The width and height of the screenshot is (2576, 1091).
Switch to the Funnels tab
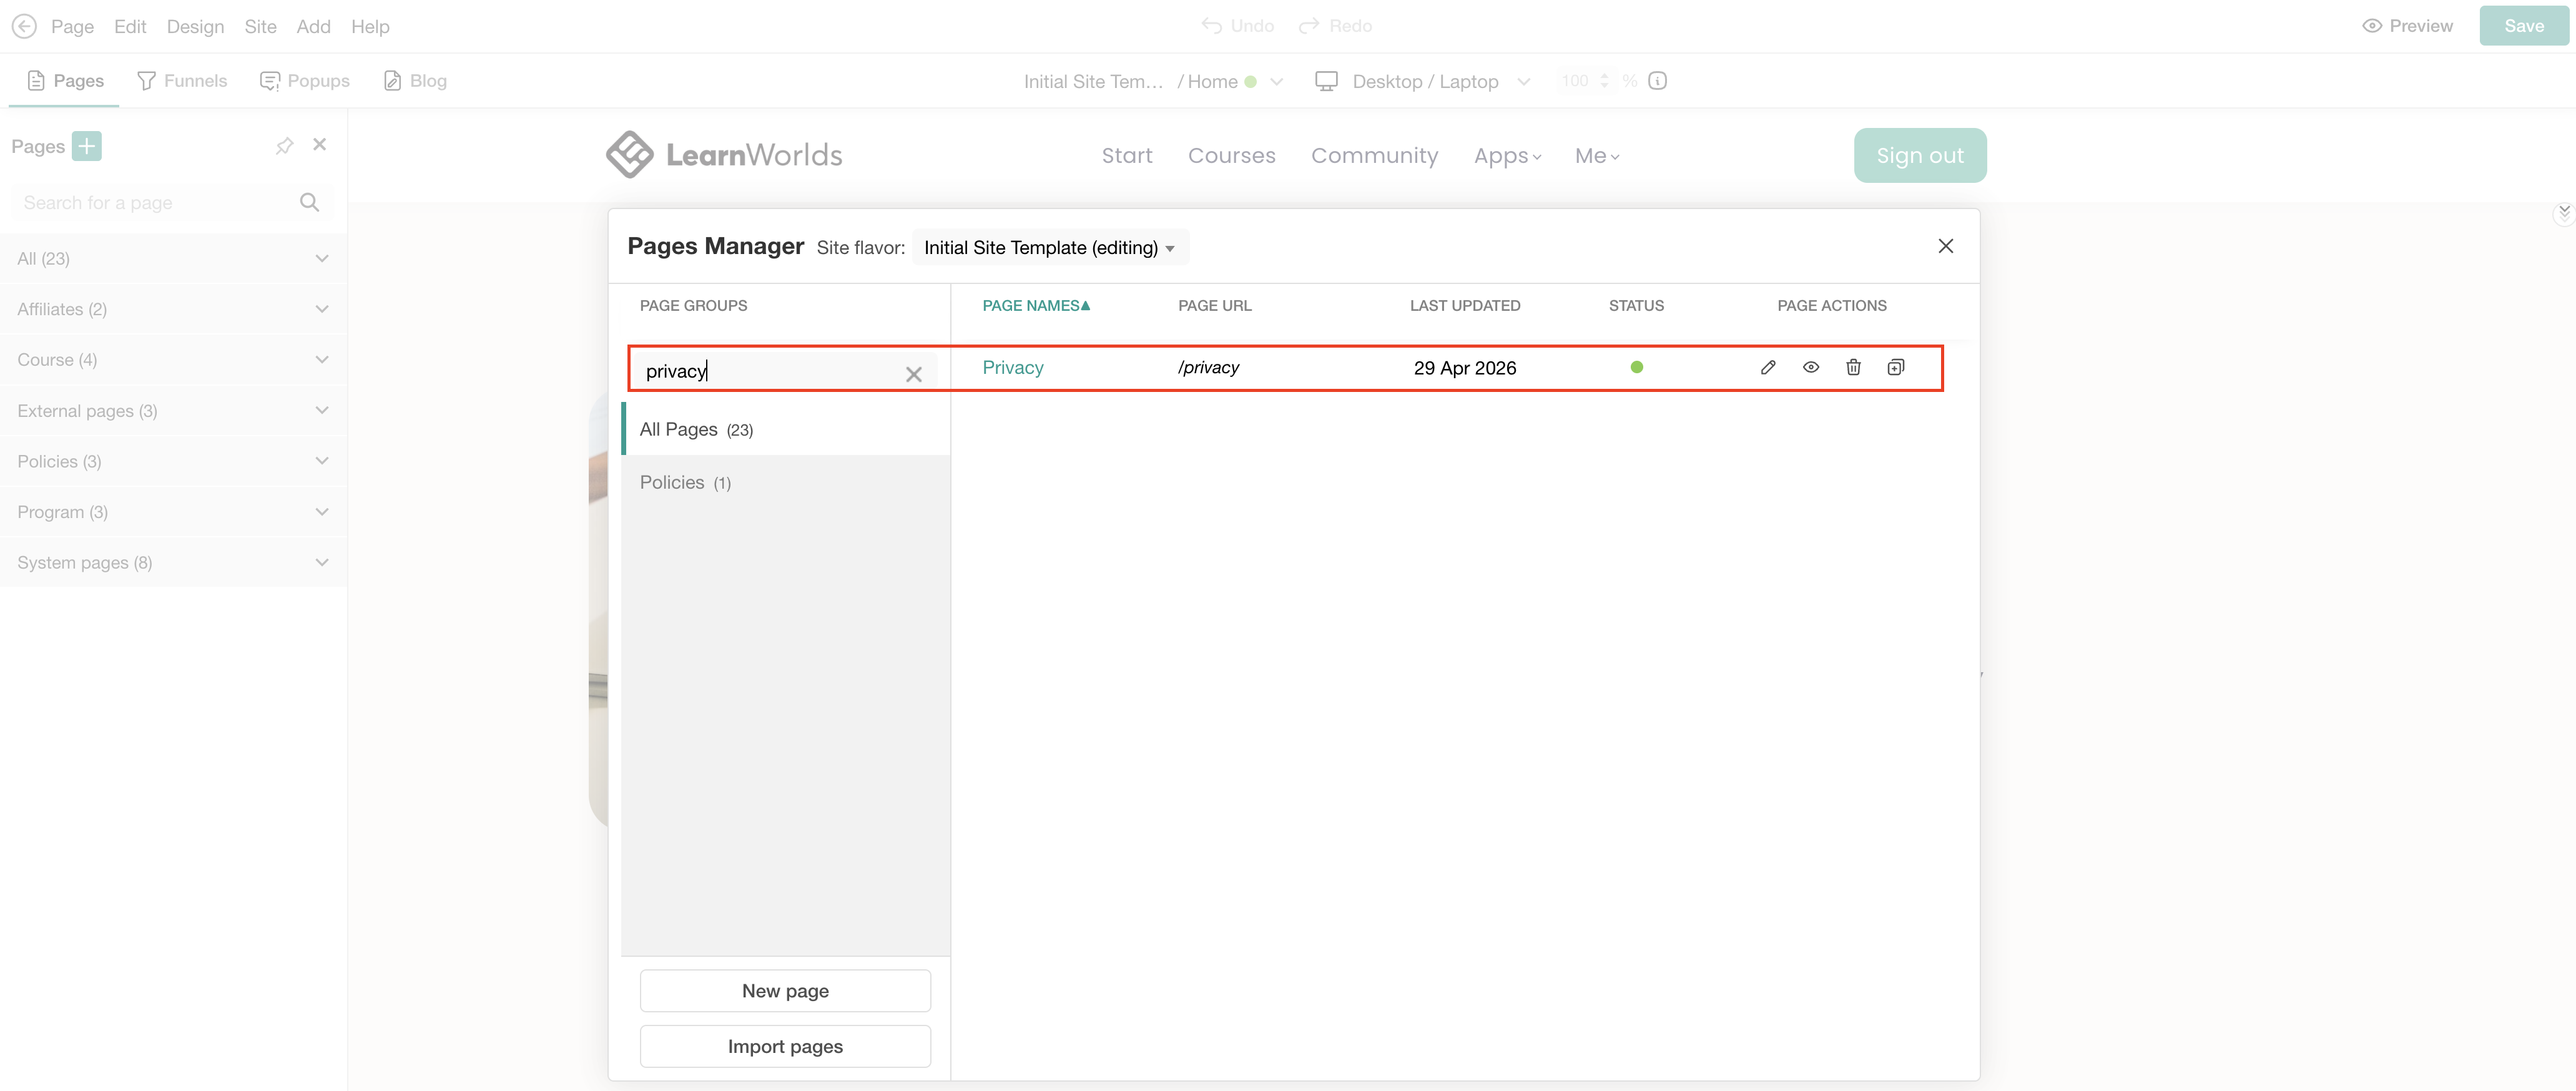coord(182,81)
